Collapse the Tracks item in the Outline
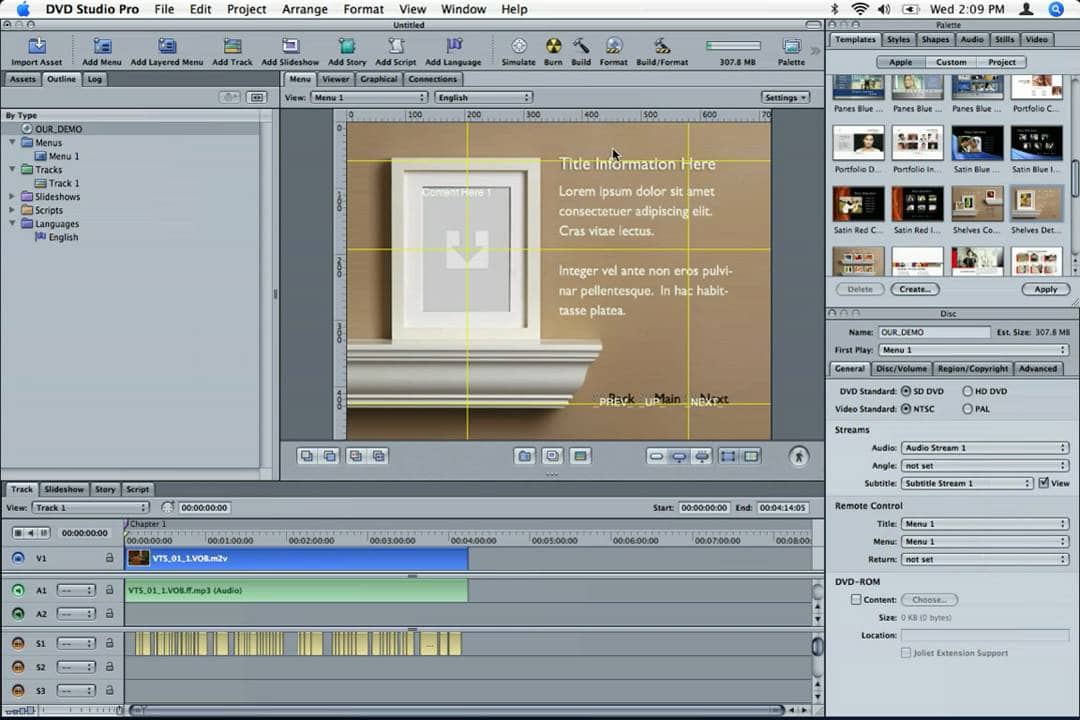1080x720 pixels. coord(13,170)
